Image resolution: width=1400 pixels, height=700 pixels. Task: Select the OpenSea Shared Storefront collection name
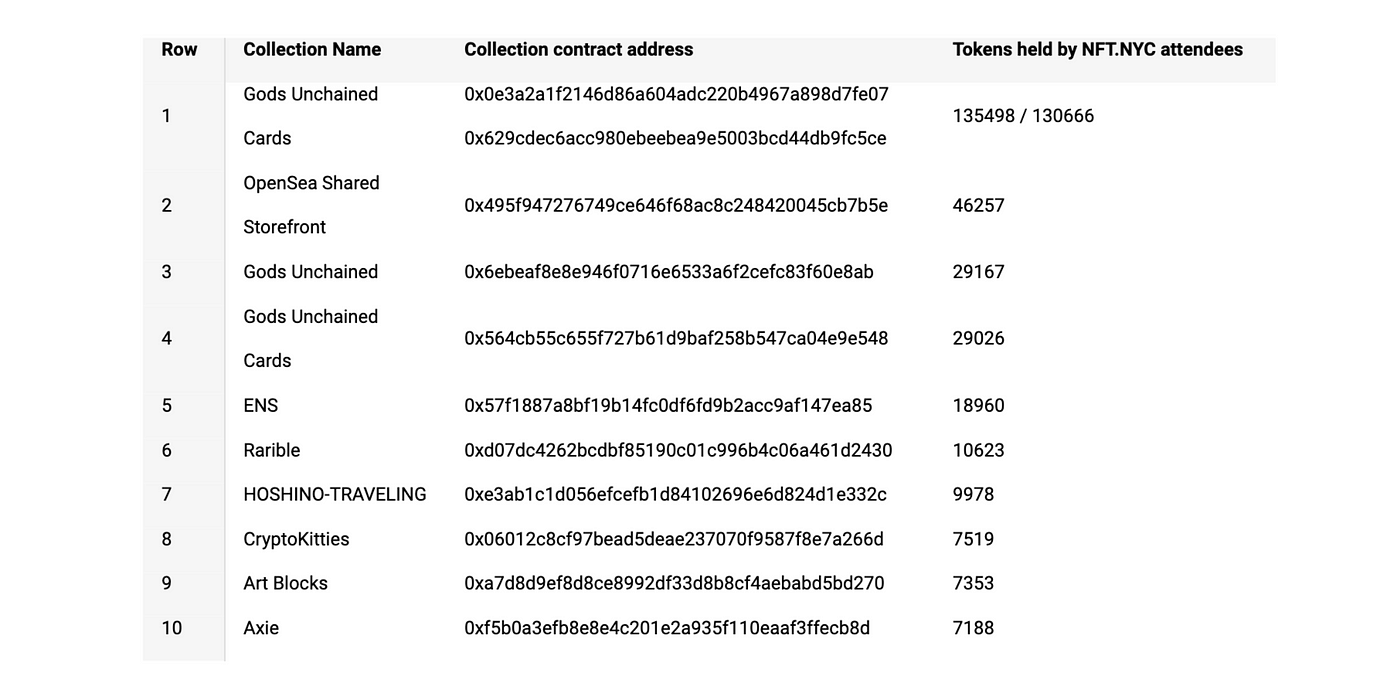(311, 205)
